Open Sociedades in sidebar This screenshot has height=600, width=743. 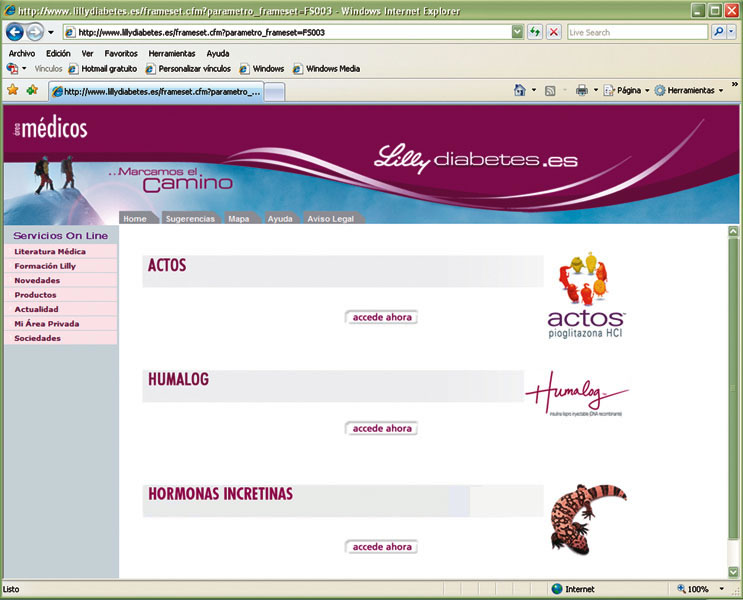pos(61,338)
